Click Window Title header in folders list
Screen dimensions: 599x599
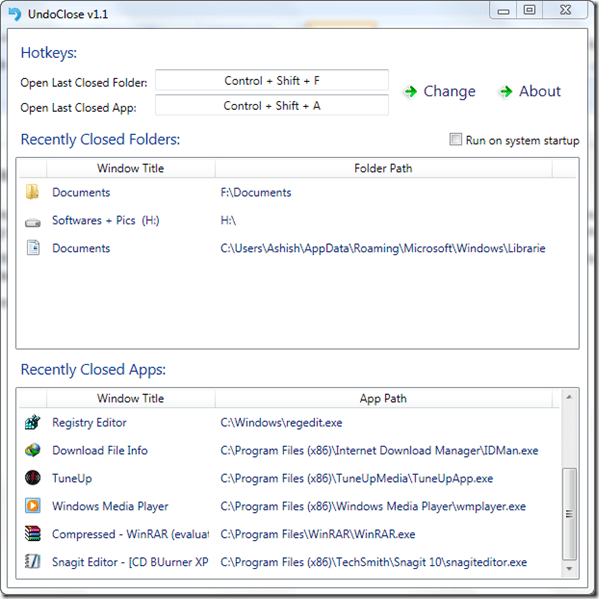[130, 168]
